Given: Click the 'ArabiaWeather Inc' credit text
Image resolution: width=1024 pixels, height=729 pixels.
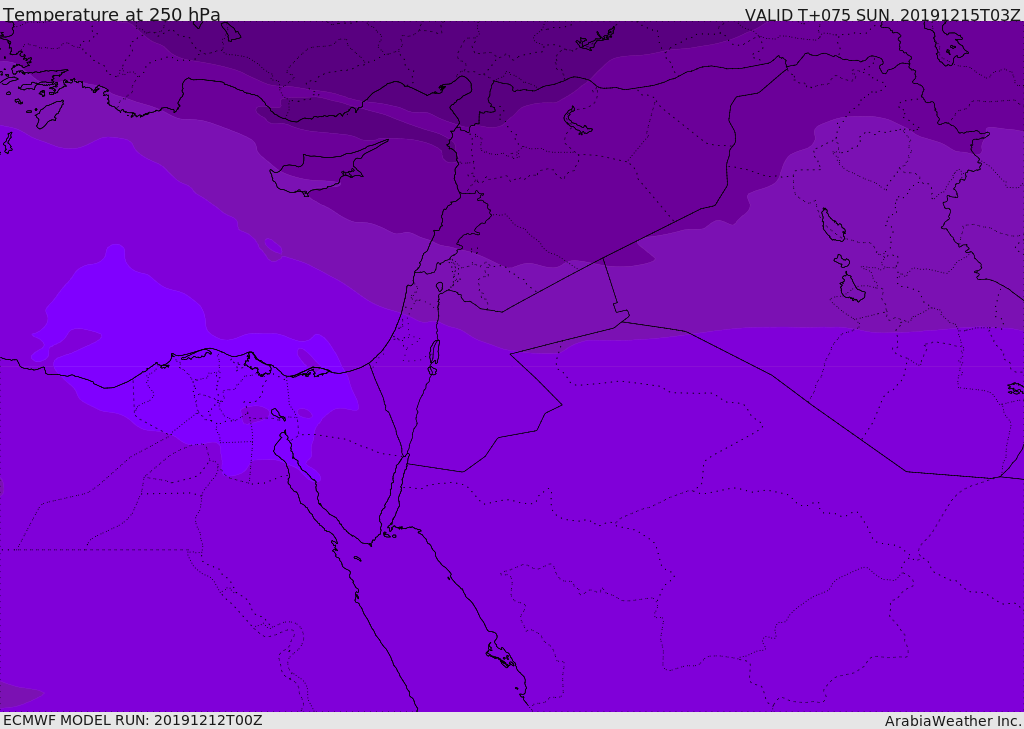Looking at the screenshot, I should [x=953, y=721].
